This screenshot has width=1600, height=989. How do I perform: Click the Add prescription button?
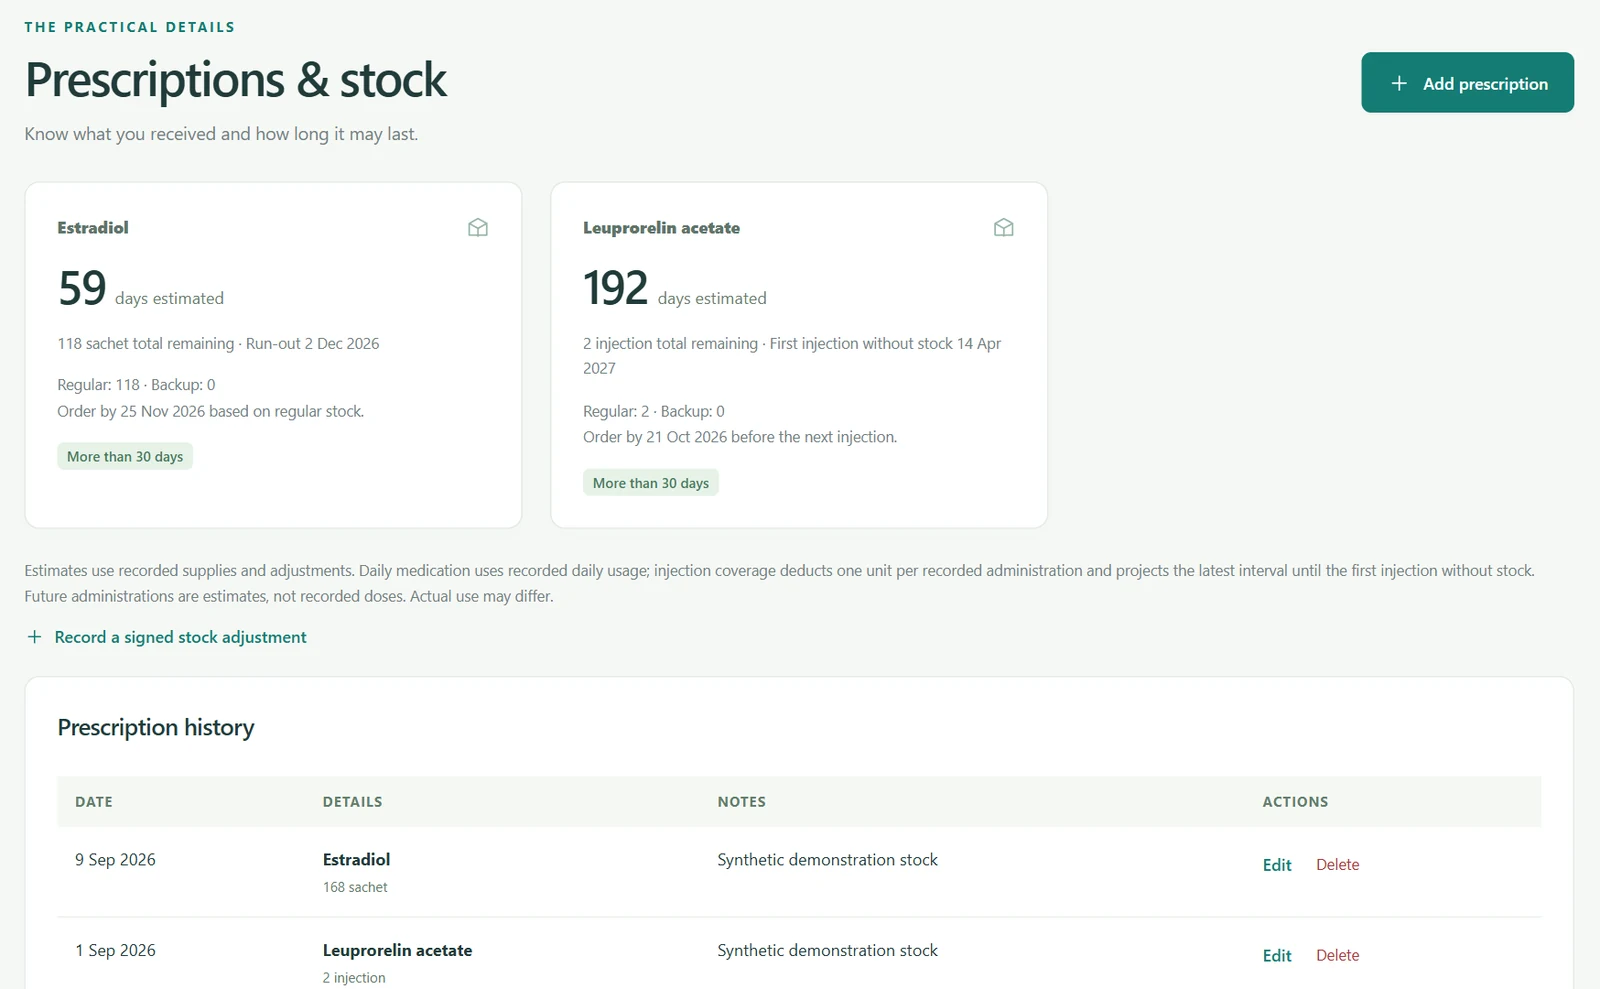pyautogui.click(x=1467, y=82)
